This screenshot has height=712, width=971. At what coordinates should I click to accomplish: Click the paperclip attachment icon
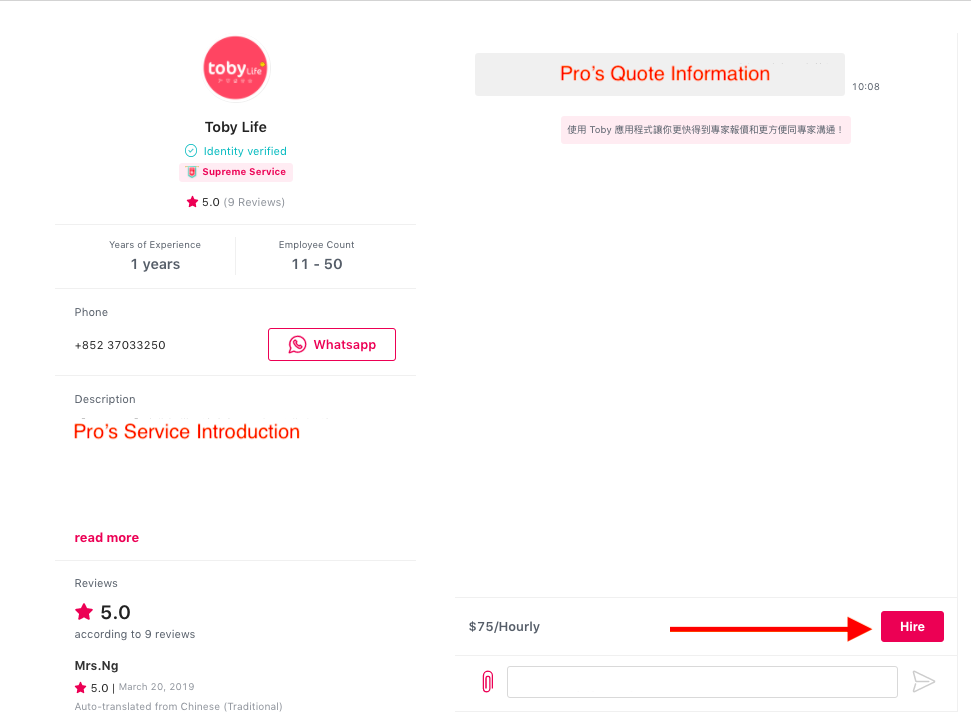[487, 682]
